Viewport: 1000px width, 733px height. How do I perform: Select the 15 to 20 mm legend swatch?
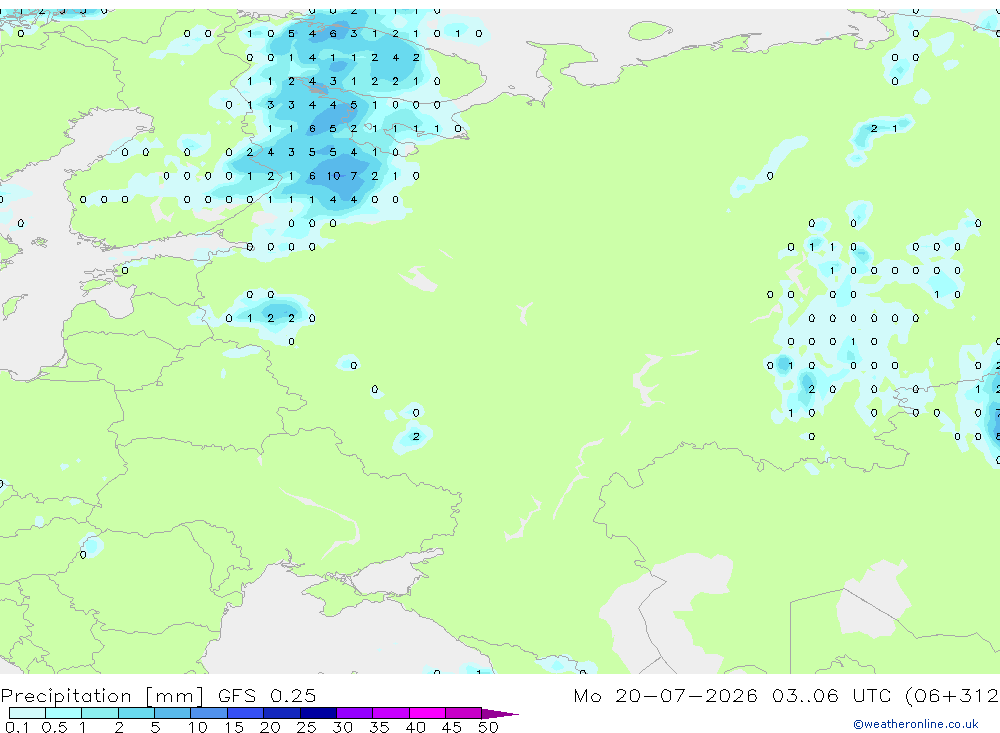click(246, 713)
